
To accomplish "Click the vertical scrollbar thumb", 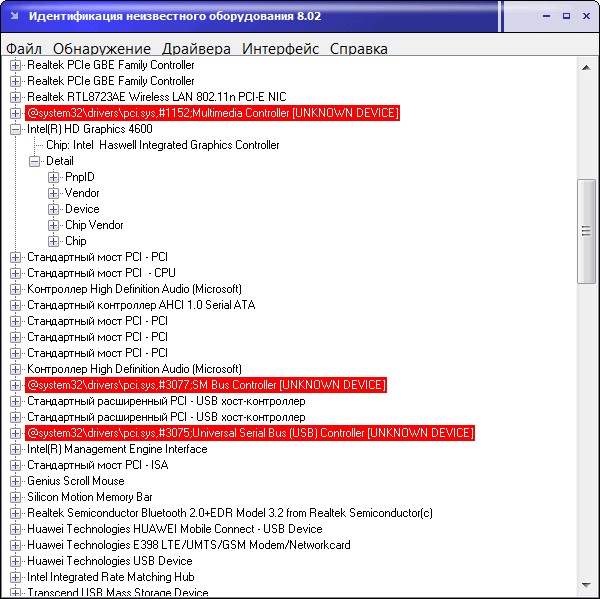I will 587,230.
